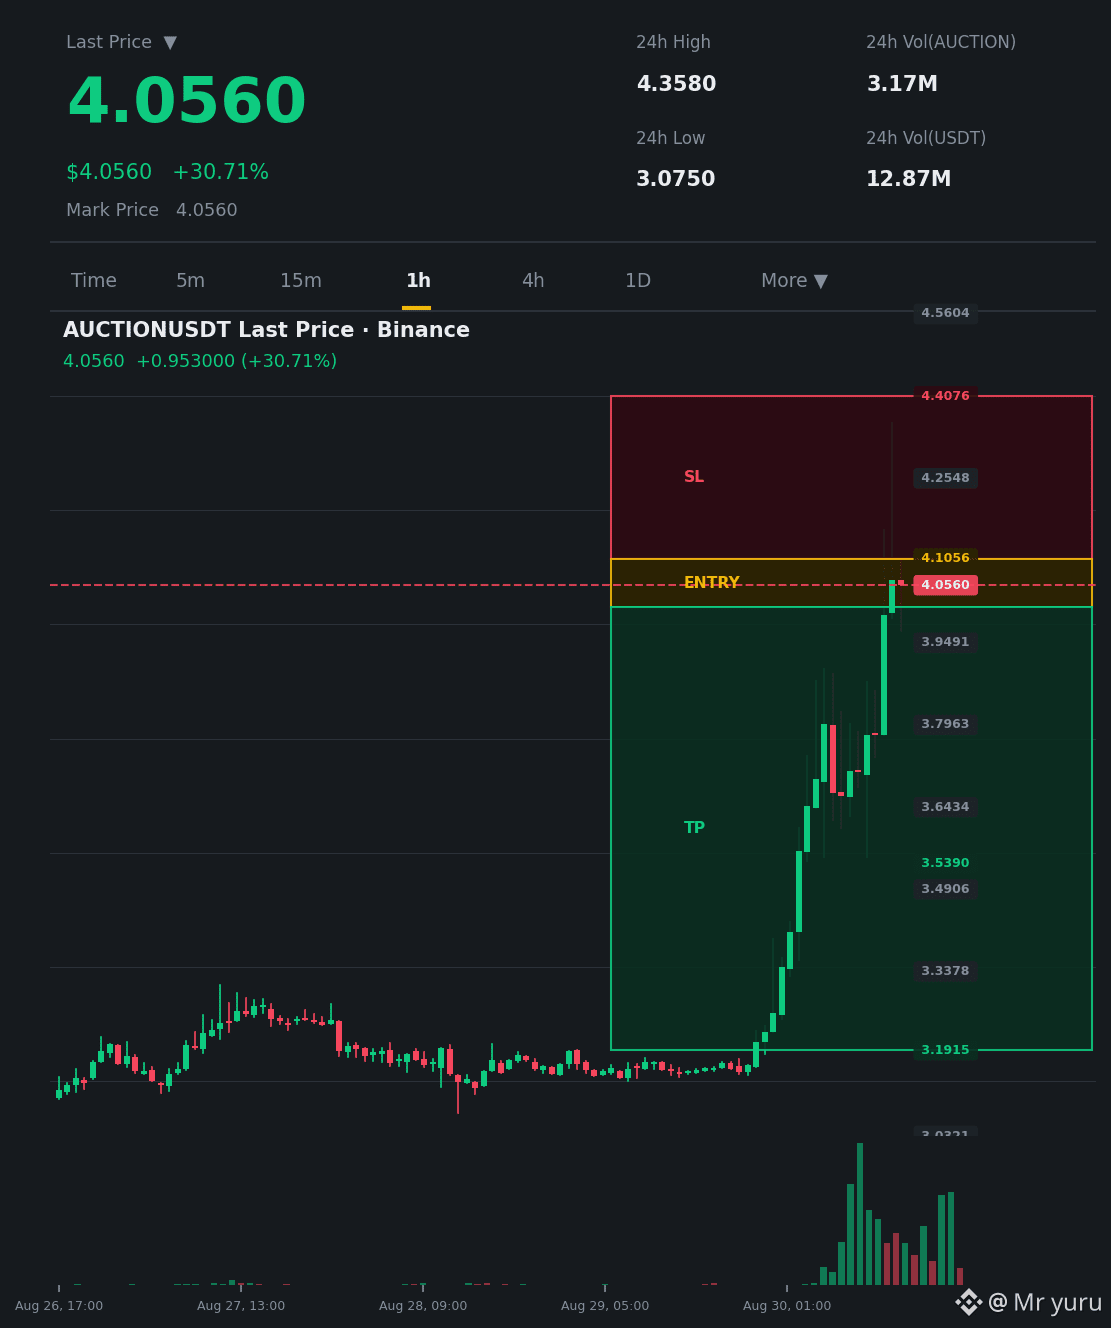Switch to the 15m interval
Screen dimensions: 1111x1328
[x=301, y=281]
